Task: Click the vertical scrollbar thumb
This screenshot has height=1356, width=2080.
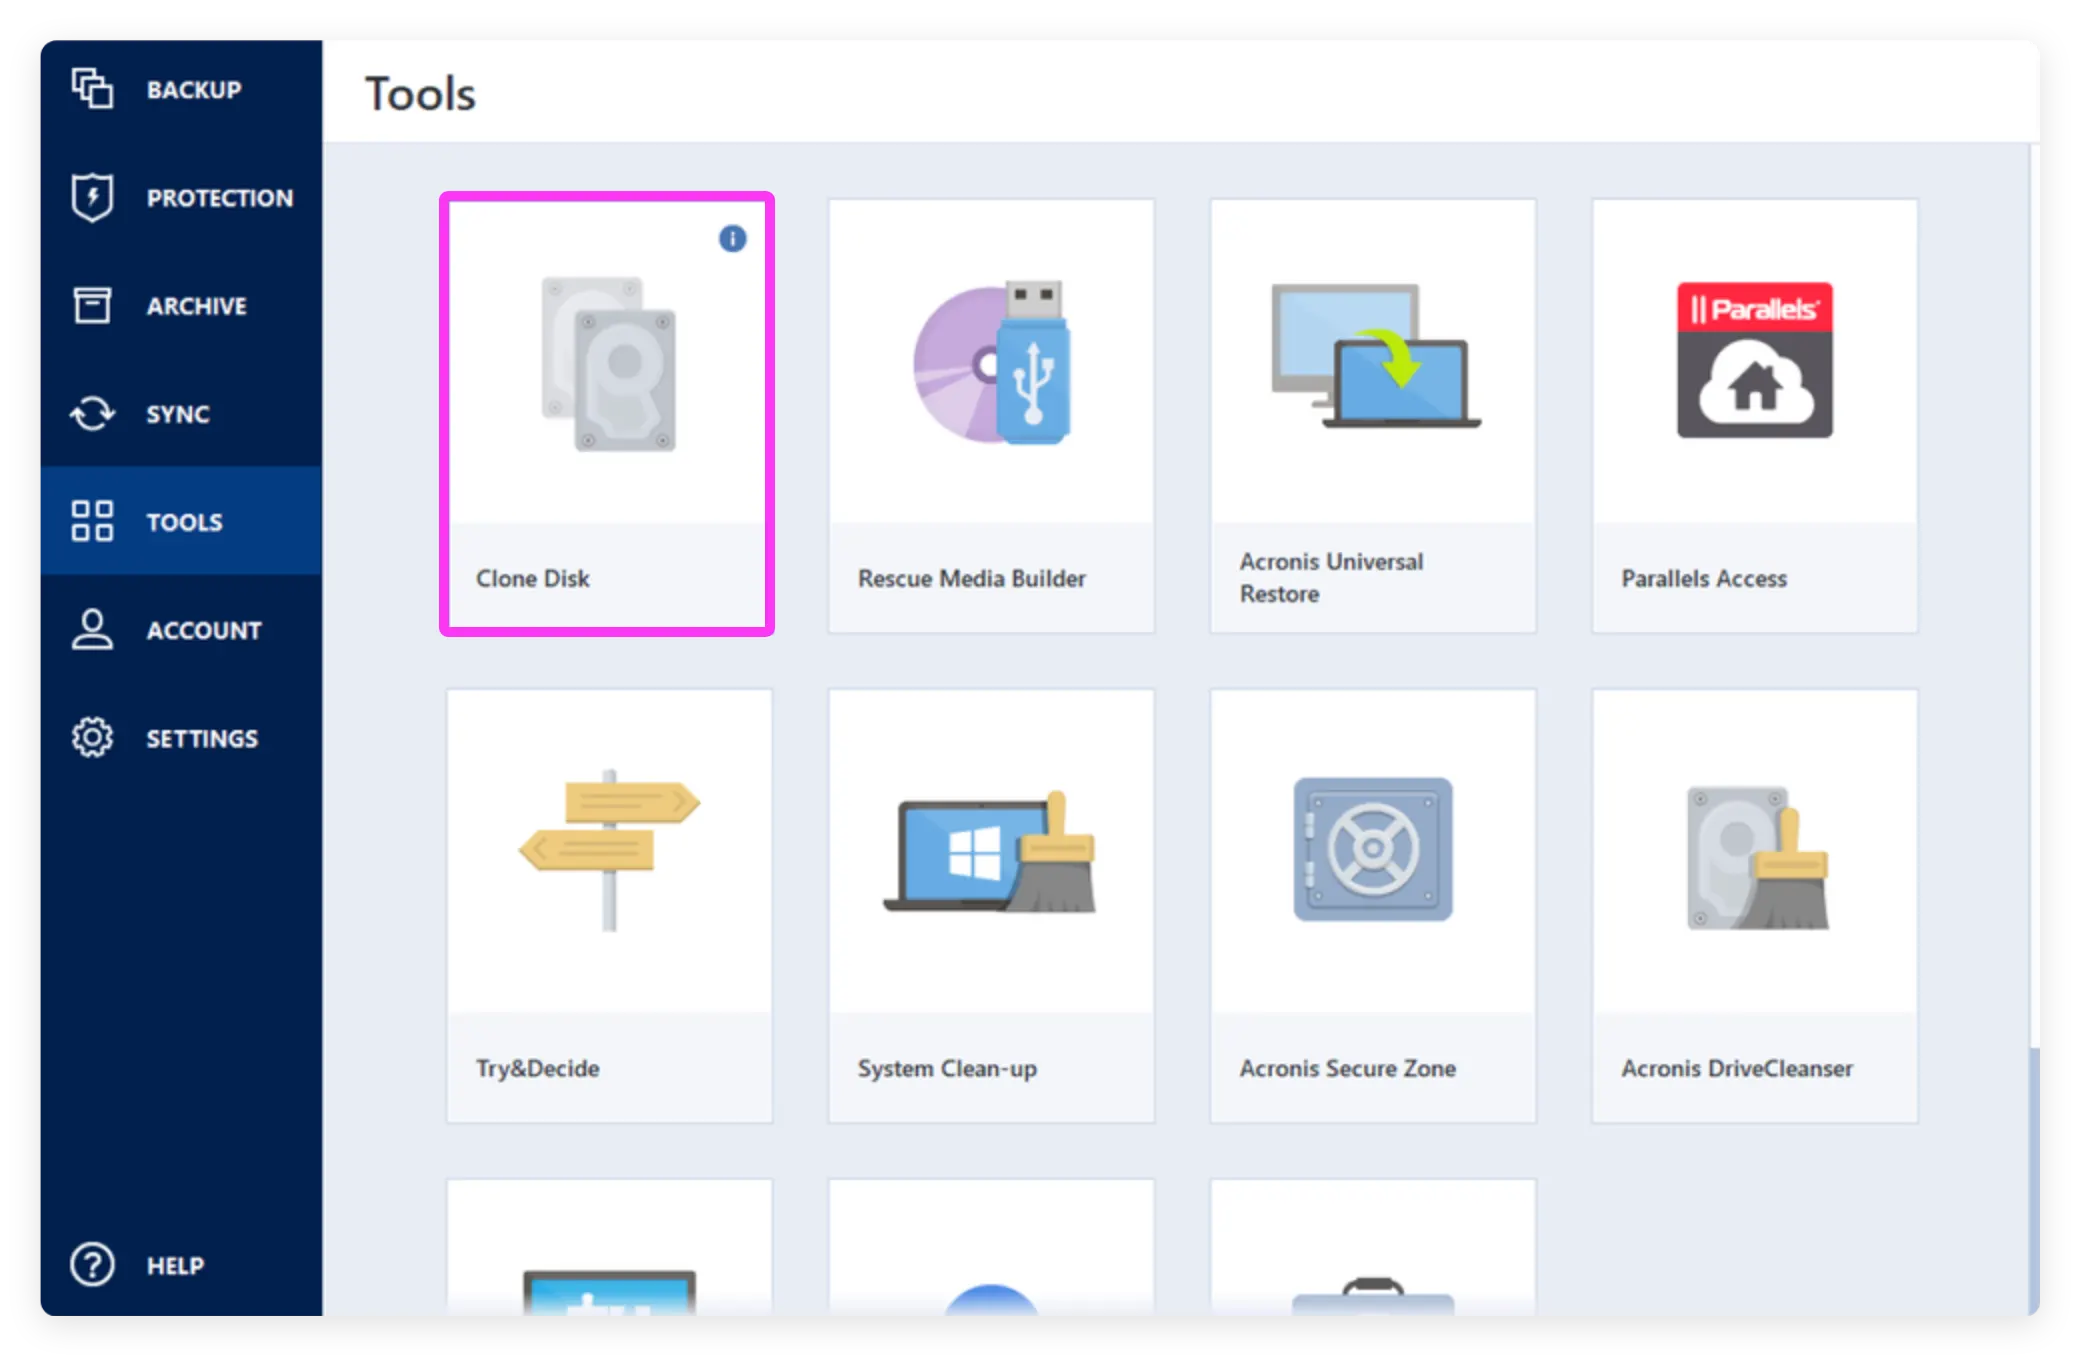Action: point(2034,1181)
